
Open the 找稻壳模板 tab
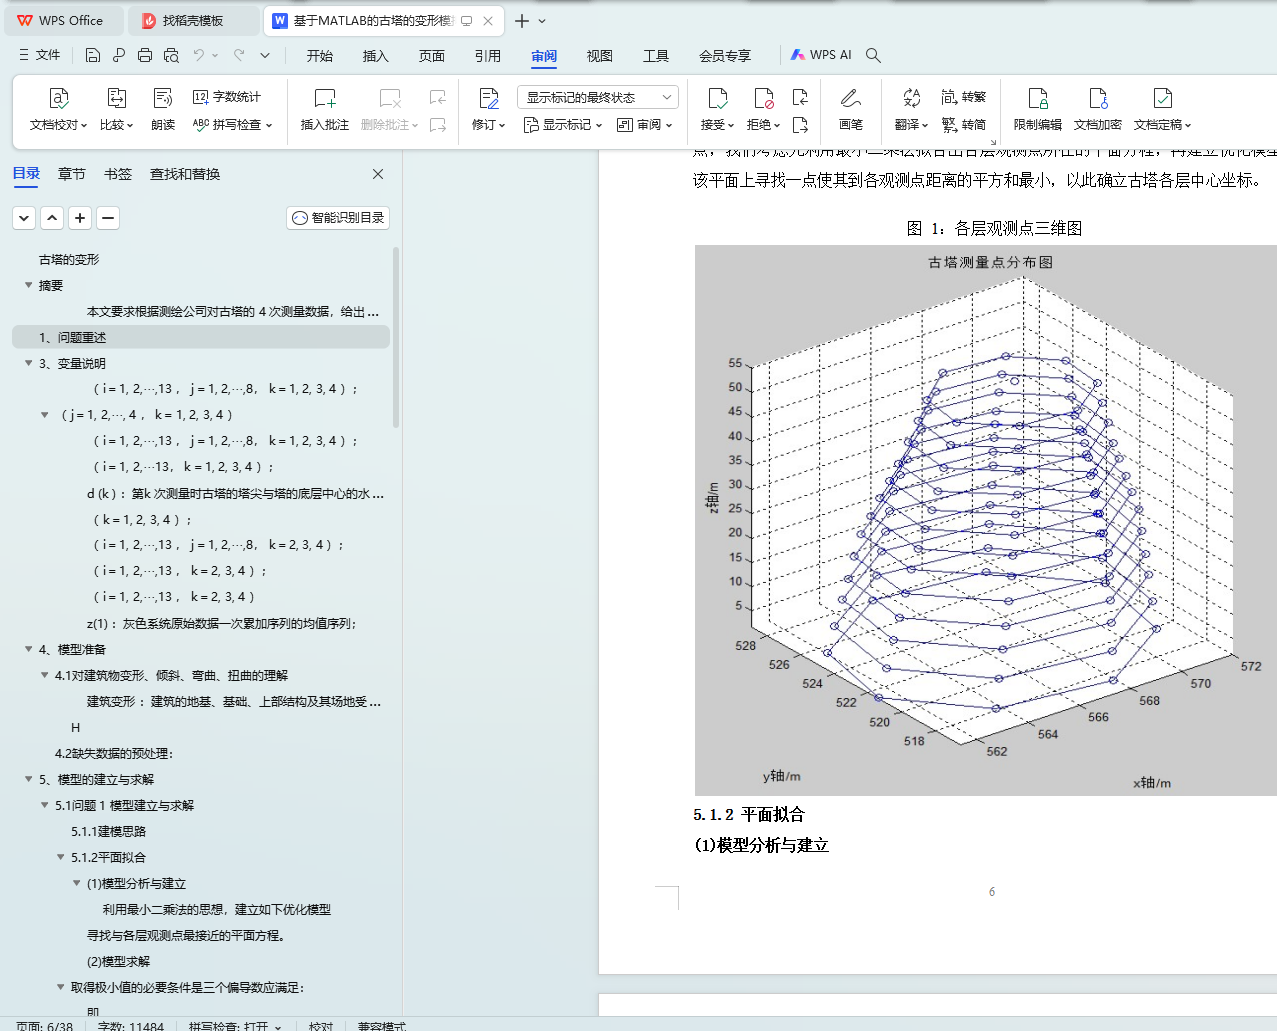point(194,20)
